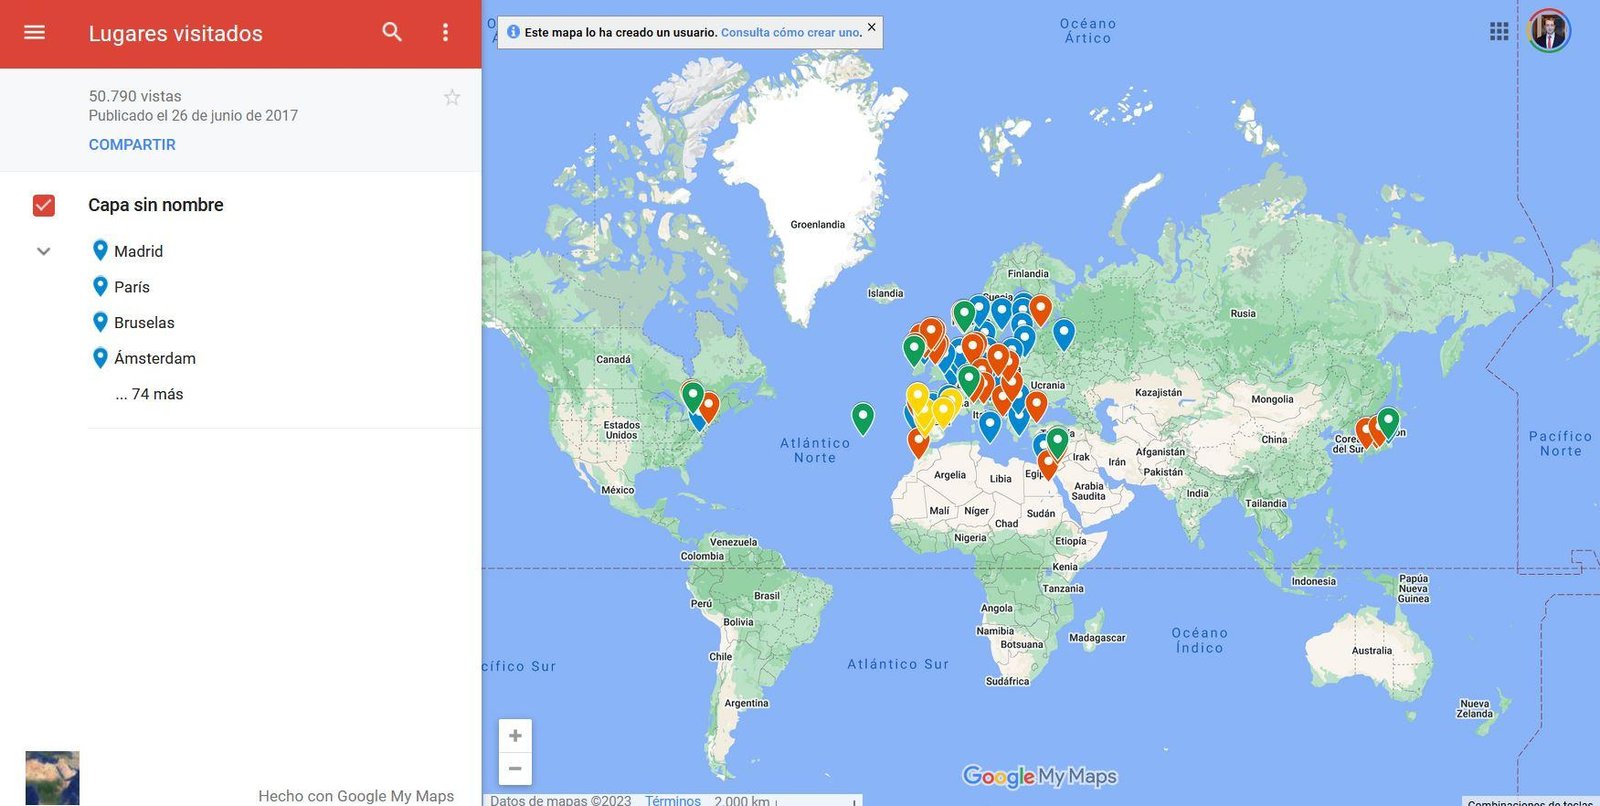Zoom in with the plus button
Viewport: 1600px width, 806px height.
click(x=515, y=736)
